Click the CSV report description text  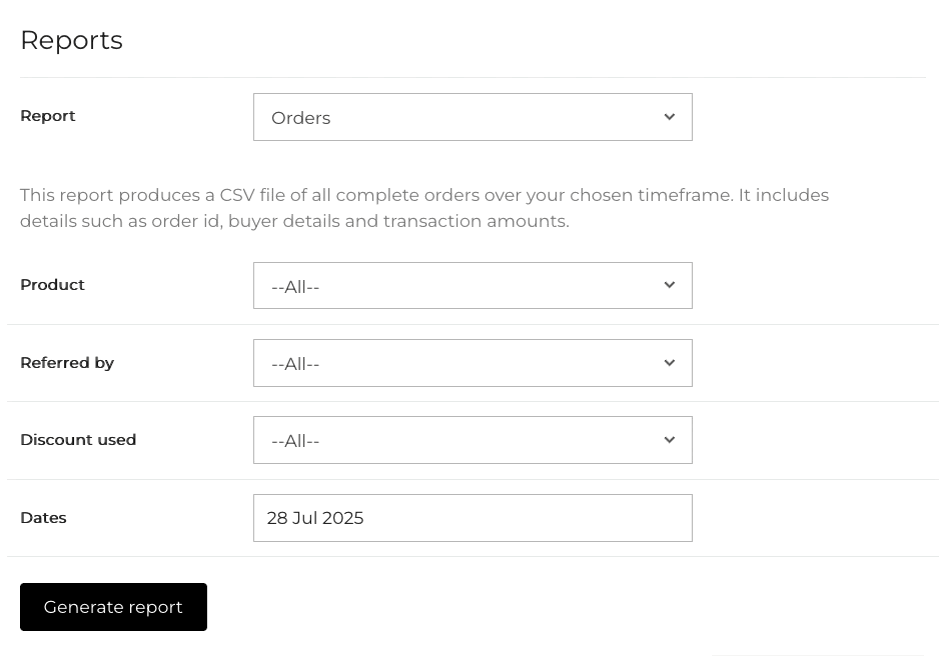(424, 208)
